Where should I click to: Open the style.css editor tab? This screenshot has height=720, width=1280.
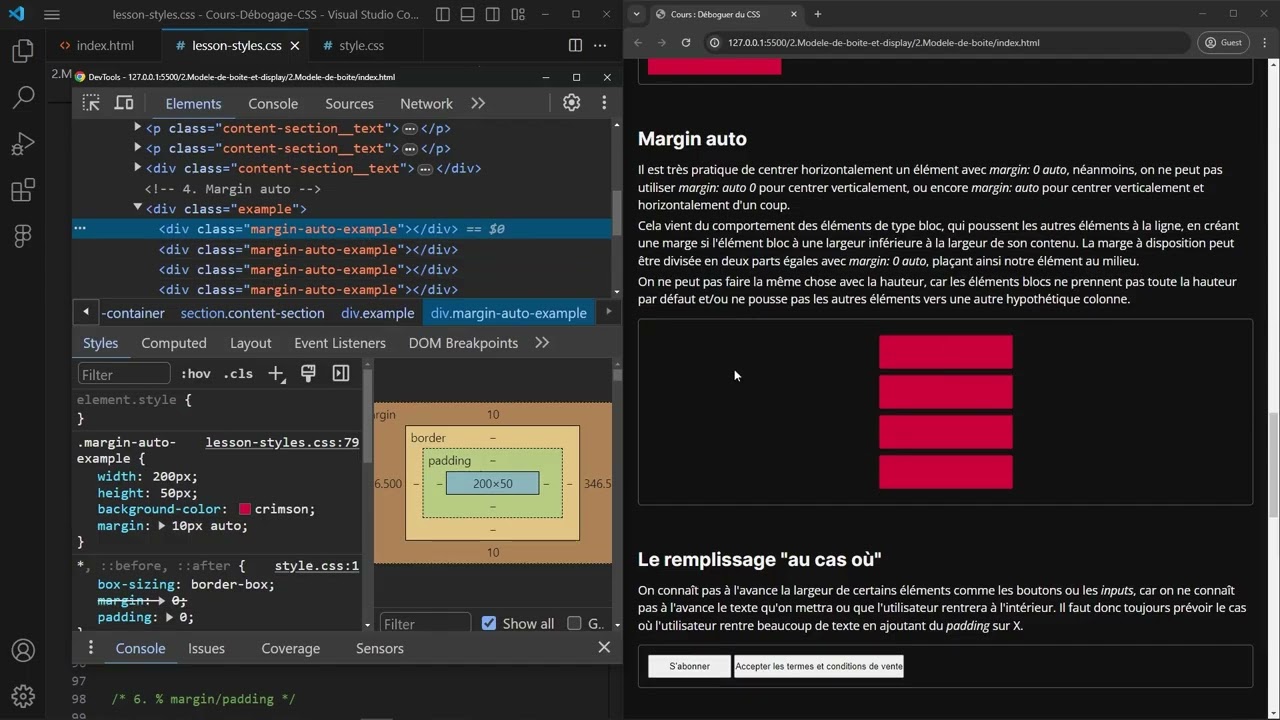point(361,46)
